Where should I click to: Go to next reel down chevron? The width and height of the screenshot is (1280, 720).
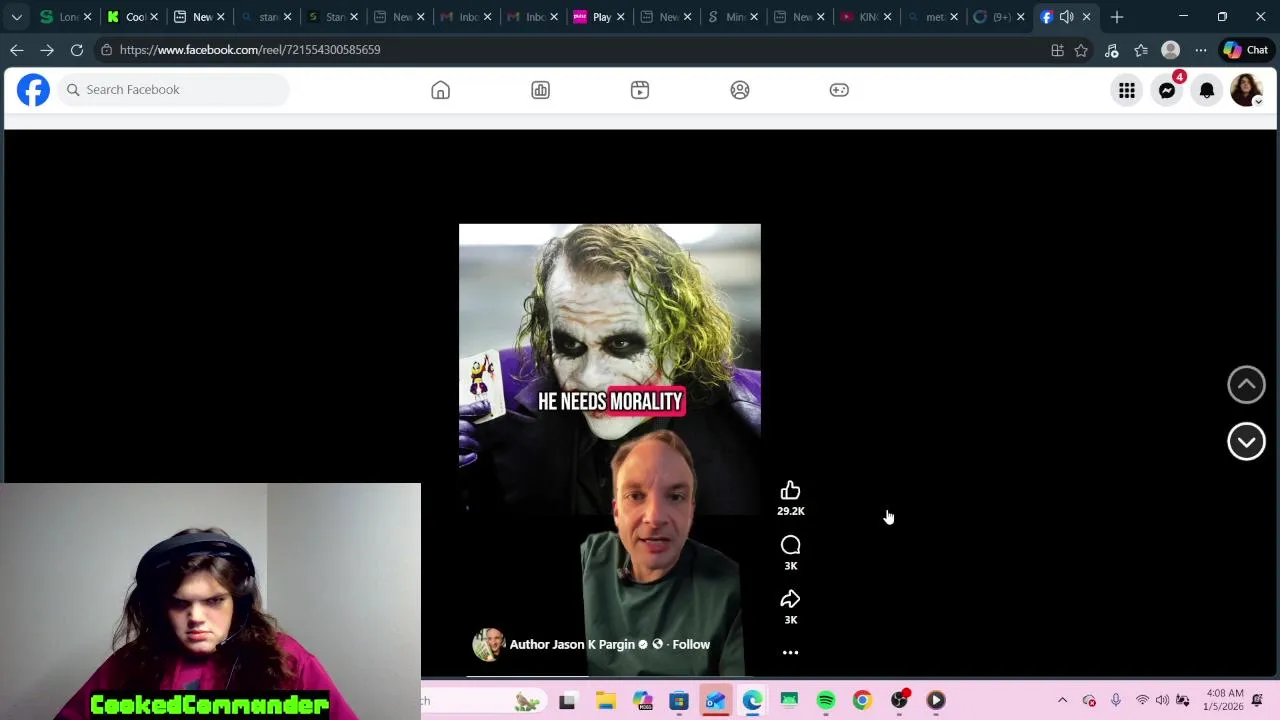pos(1246,441)
